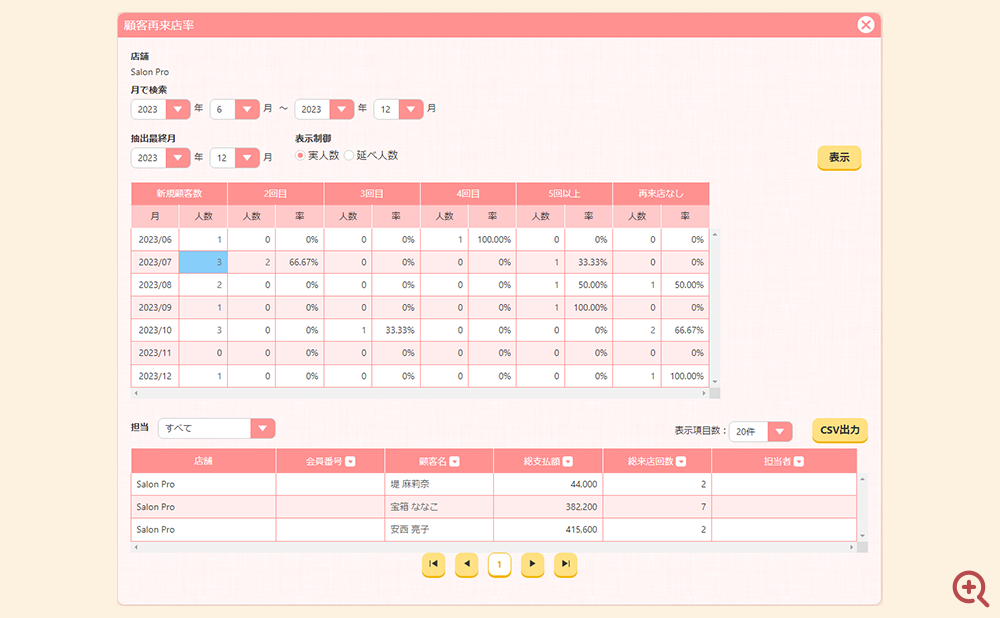
Task: Go to previous page of results
Action: 467,564
